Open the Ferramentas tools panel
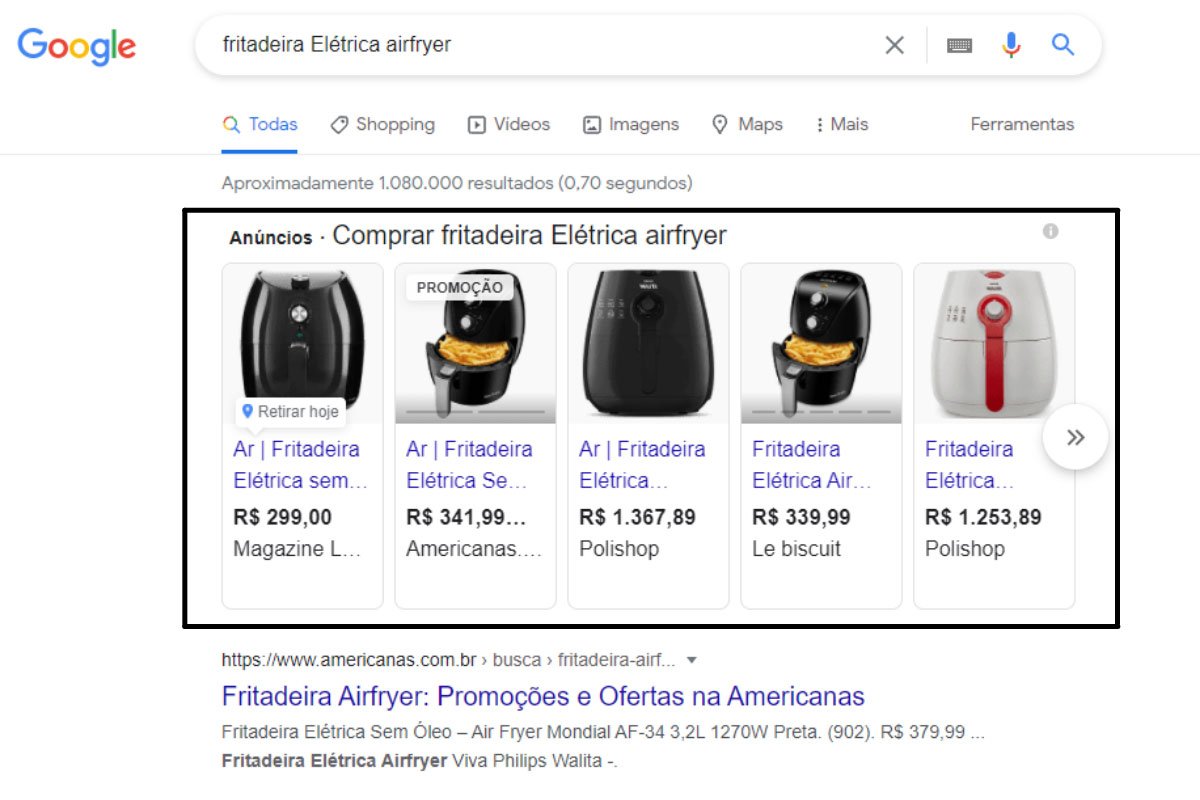 click(1022, 124)
